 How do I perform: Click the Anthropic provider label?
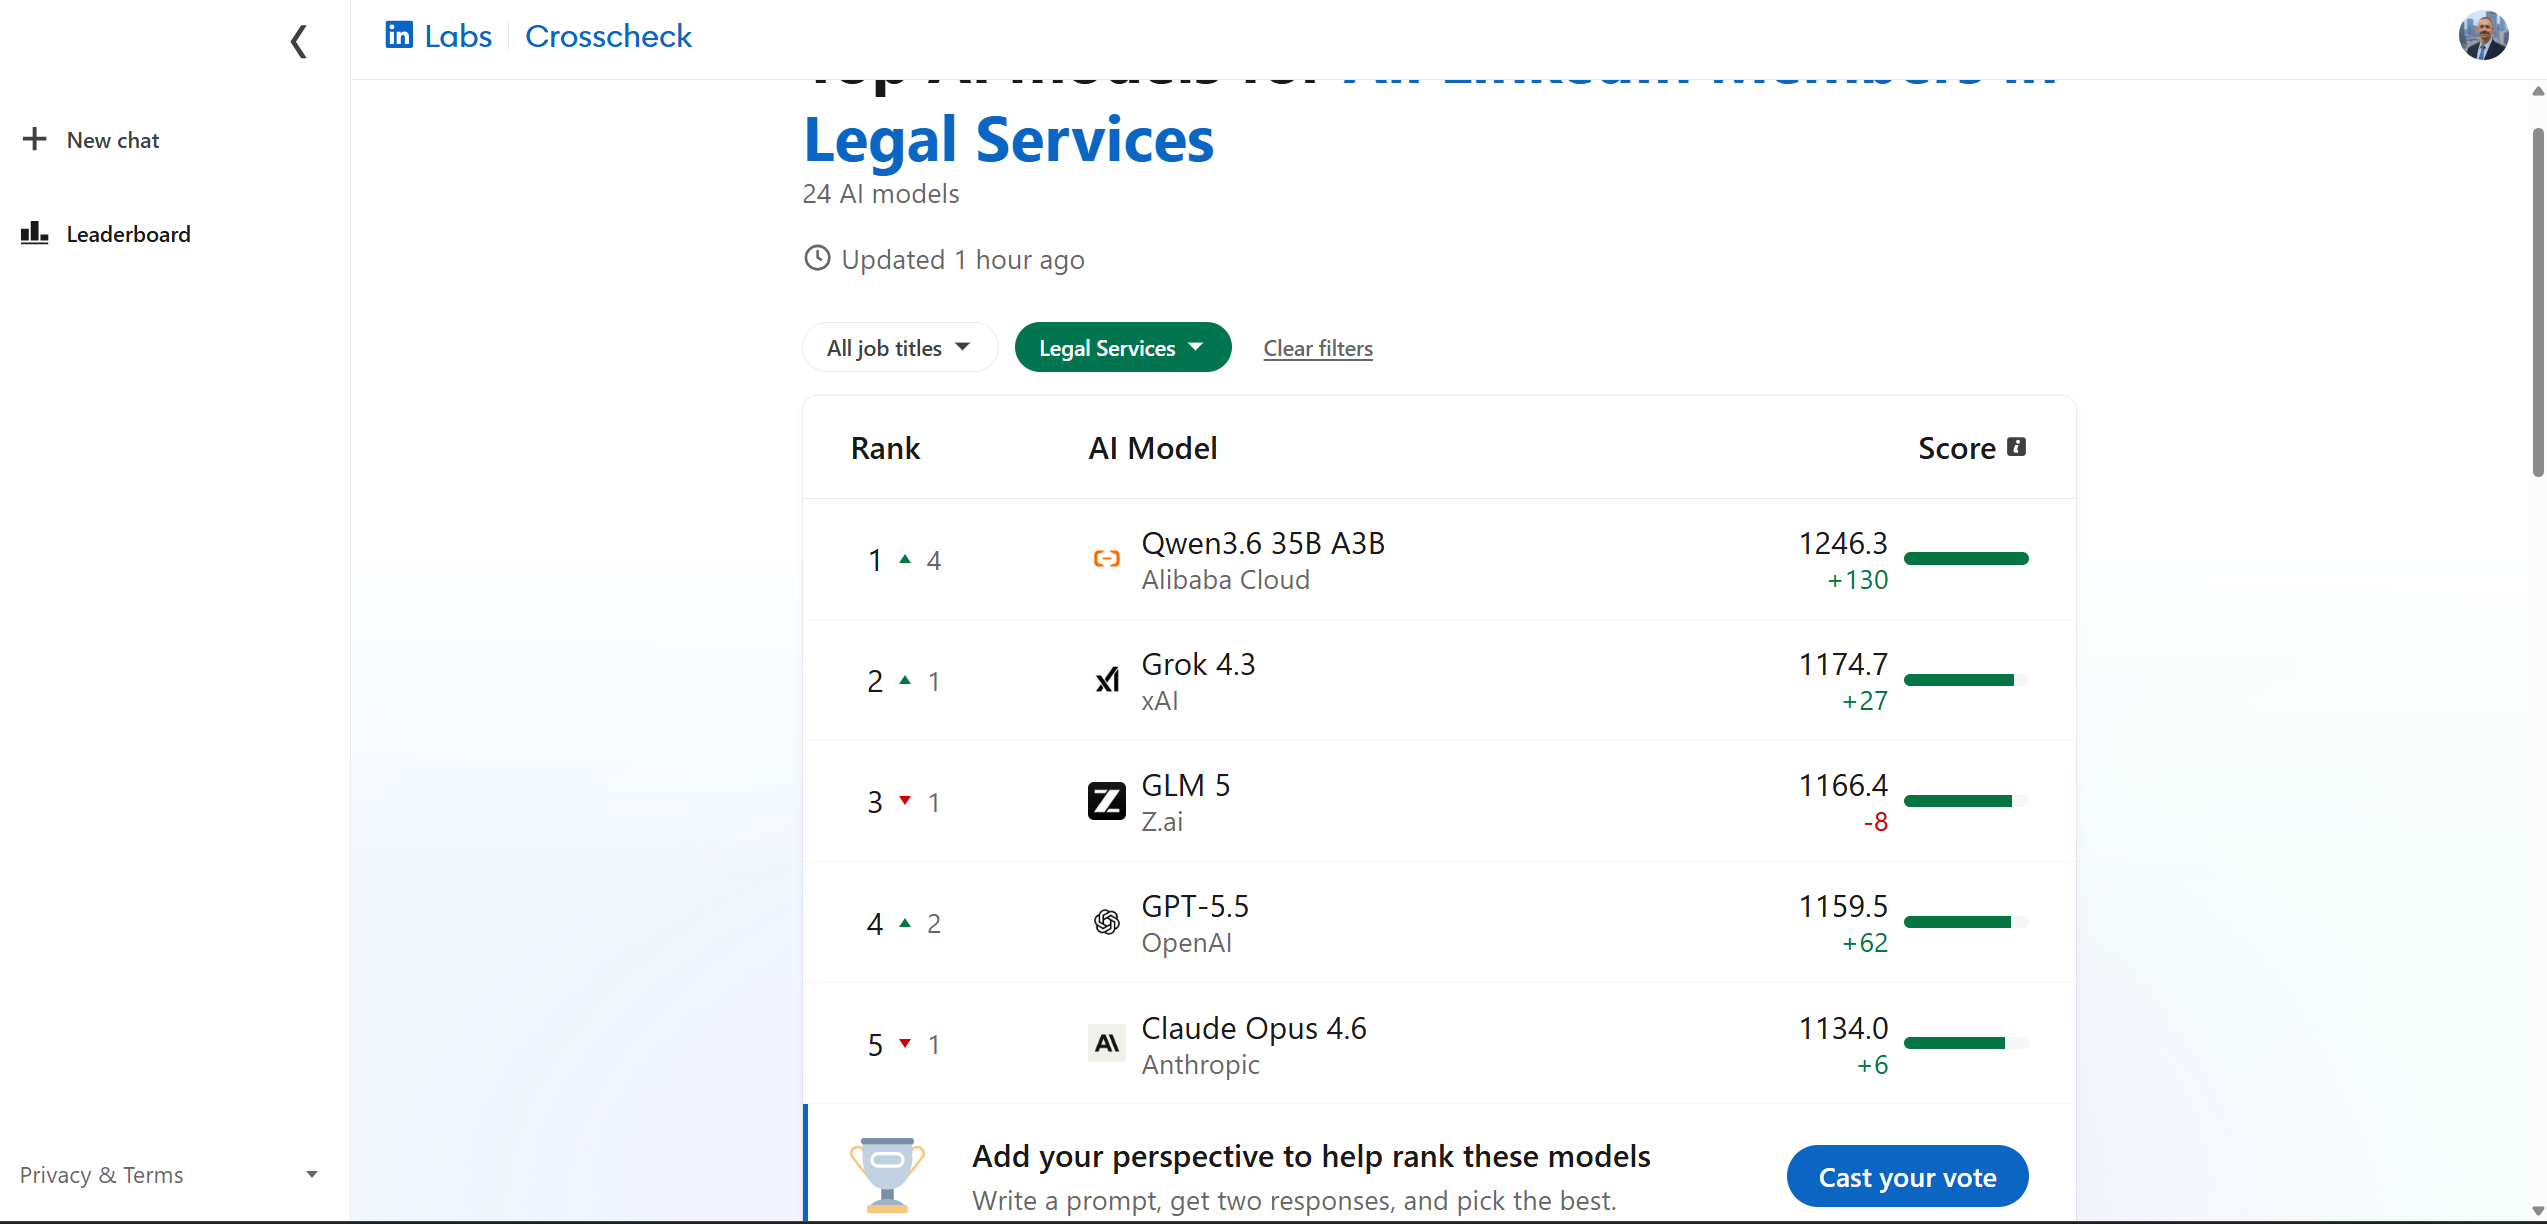coord(1200,1065)
